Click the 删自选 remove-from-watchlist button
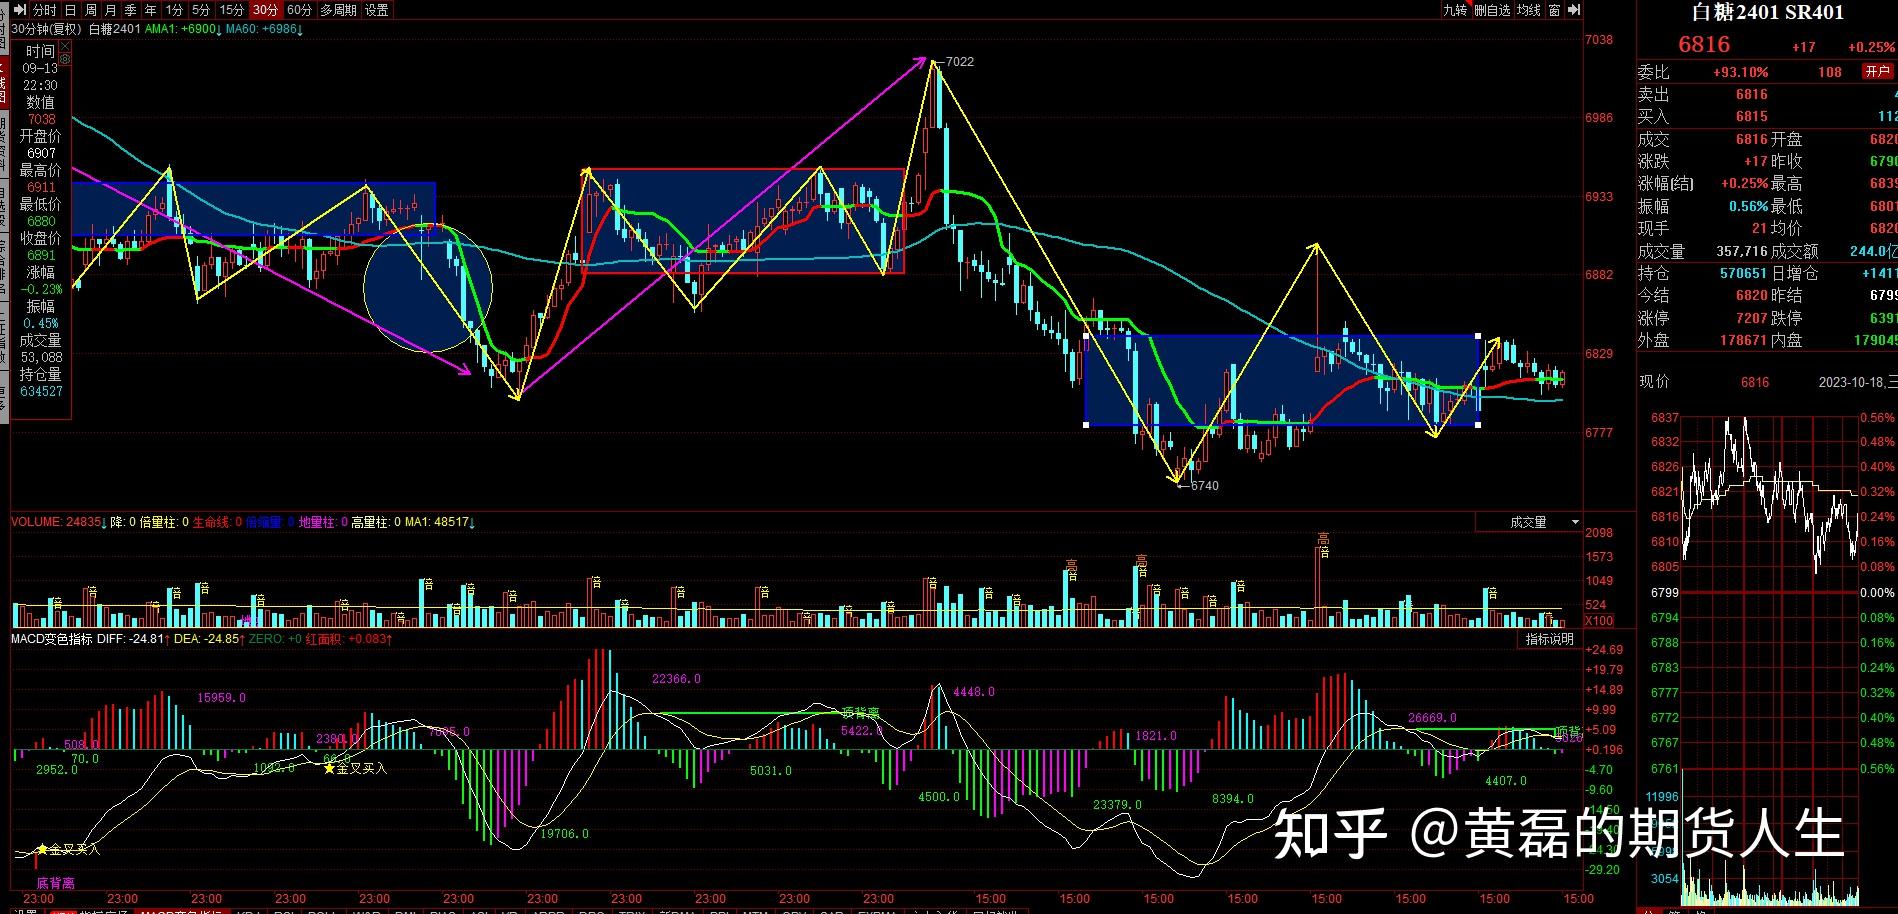This screenshot has height=914, width=1898. coord(1492,10)
